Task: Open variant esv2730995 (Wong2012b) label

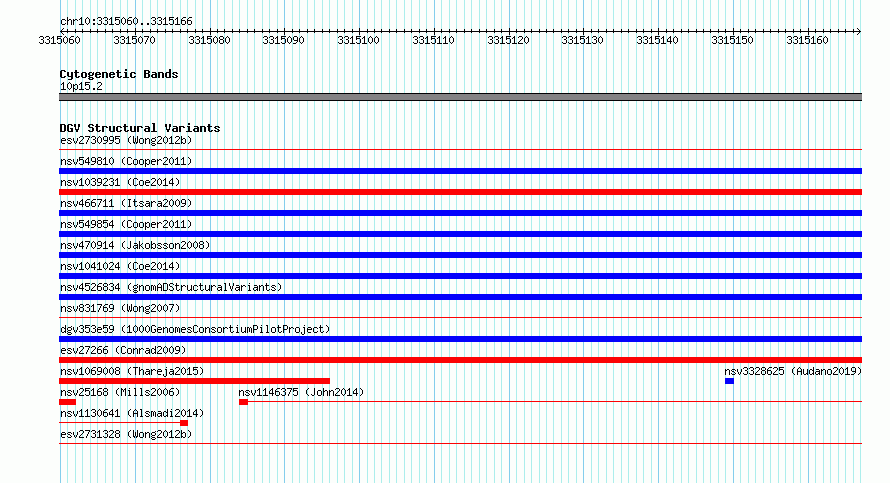Action: tap(126, 140)
